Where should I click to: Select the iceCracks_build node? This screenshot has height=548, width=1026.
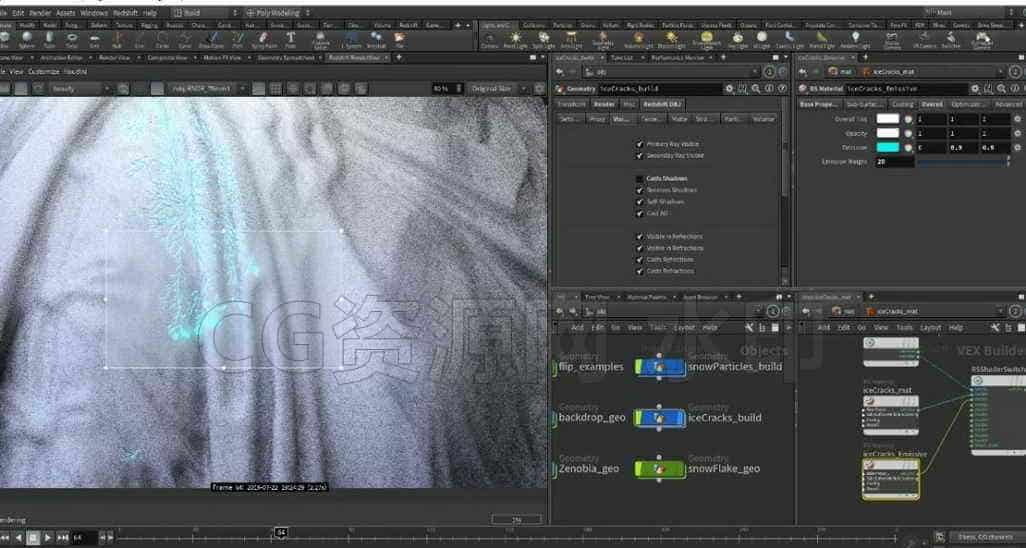point(660,418)
